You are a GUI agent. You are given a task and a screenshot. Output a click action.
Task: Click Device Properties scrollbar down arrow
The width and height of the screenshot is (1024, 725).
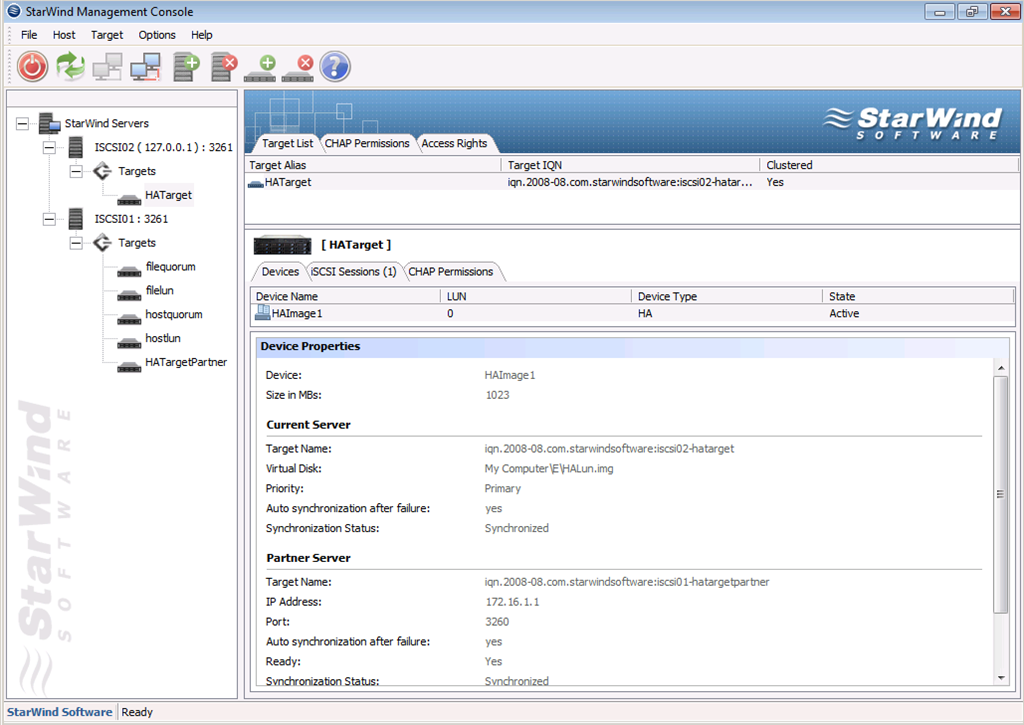click(x=1001, y=678)
